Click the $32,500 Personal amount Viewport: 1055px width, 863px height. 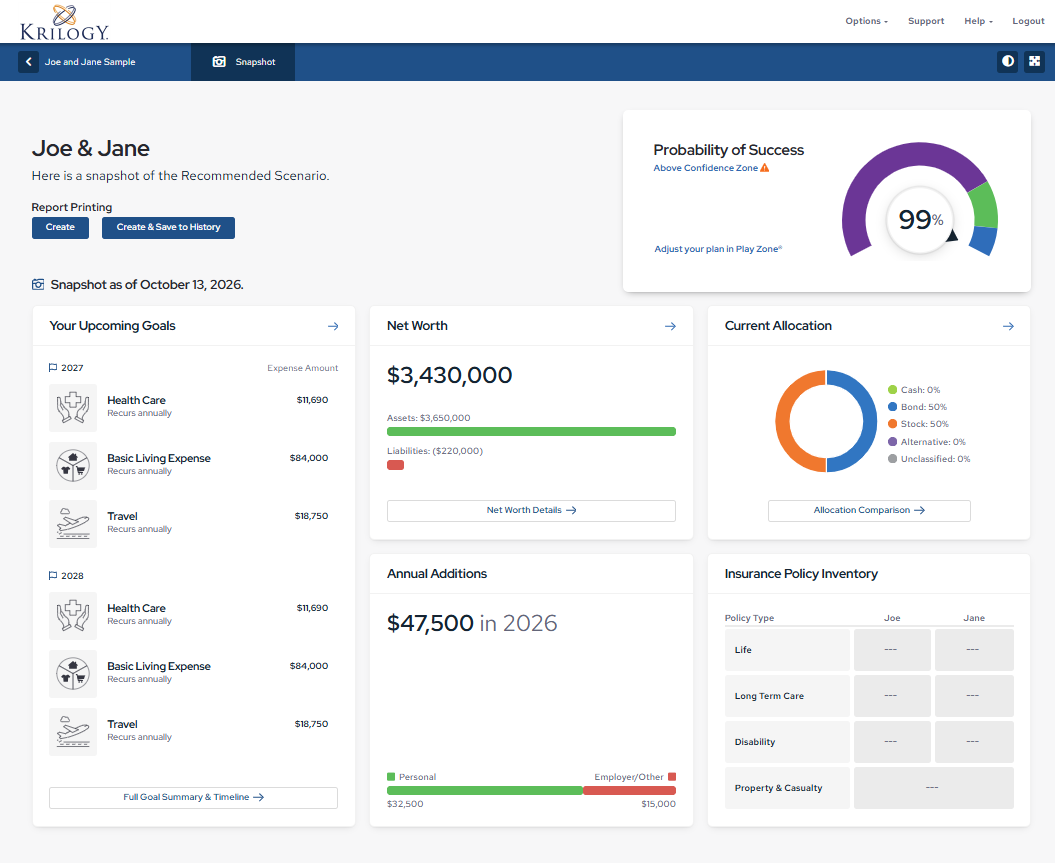[405, 804]
